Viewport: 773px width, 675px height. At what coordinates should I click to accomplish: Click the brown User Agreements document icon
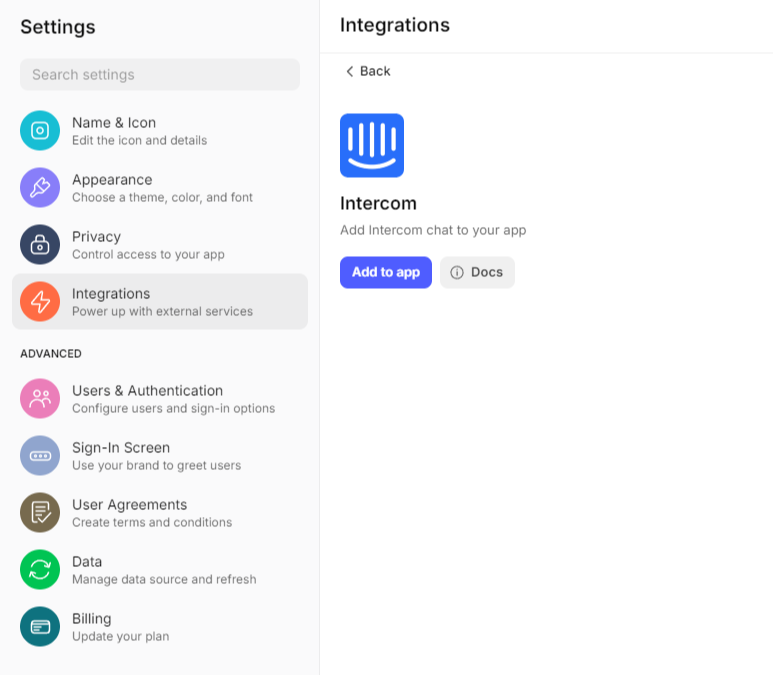click(x=40, y=513)
